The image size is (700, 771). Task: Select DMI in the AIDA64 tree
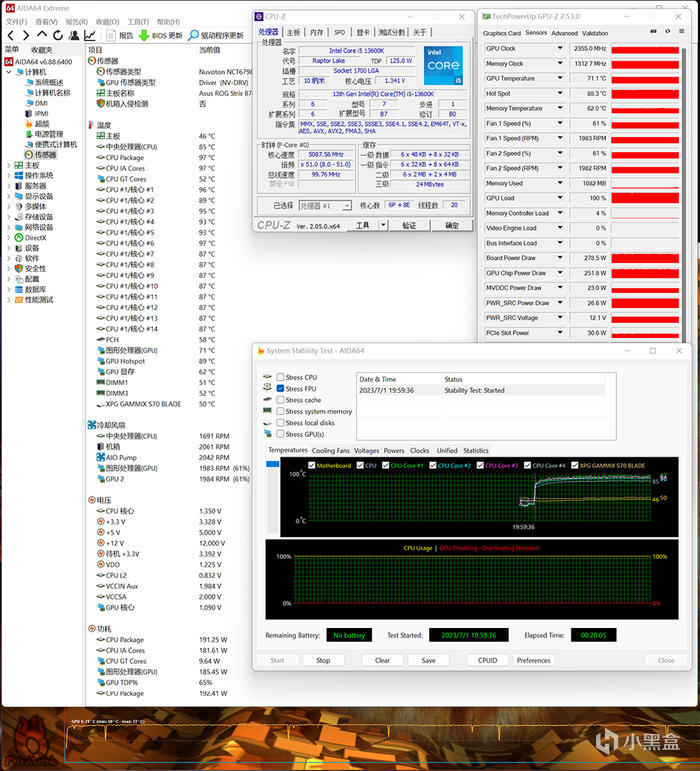click(x=41, y=103)
